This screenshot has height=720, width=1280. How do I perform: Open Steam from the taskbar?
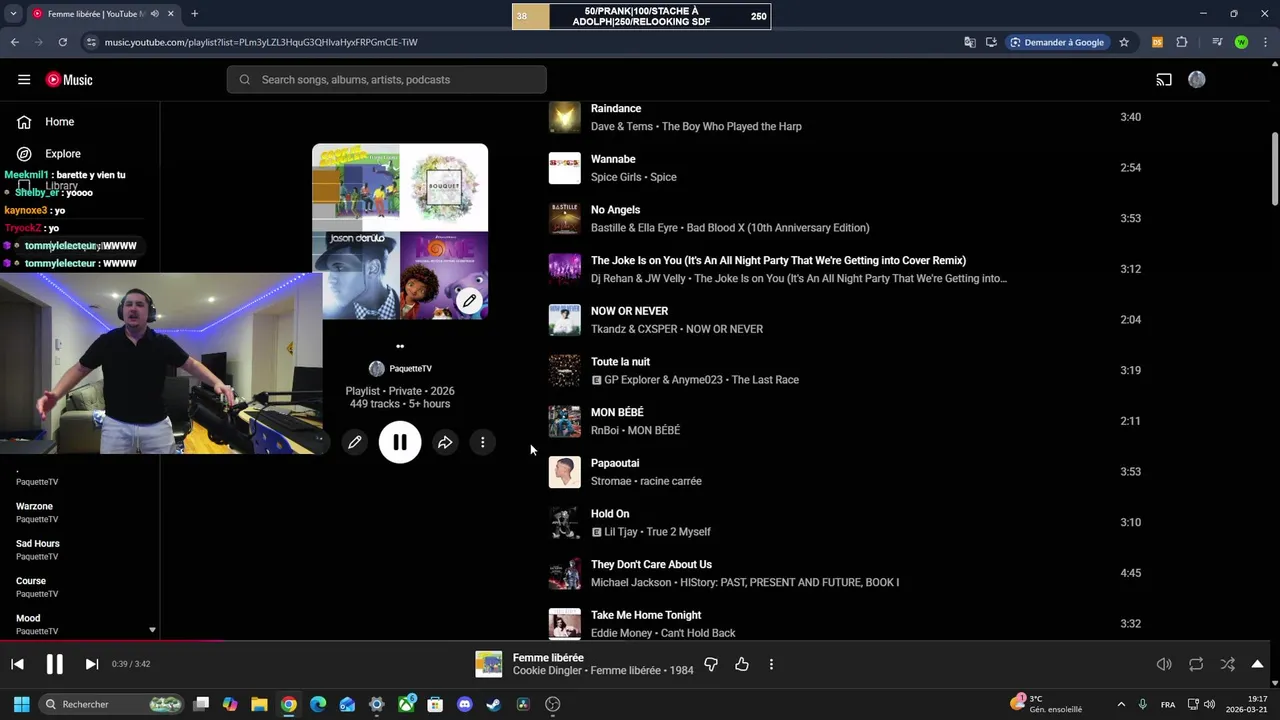coord(493,704)
